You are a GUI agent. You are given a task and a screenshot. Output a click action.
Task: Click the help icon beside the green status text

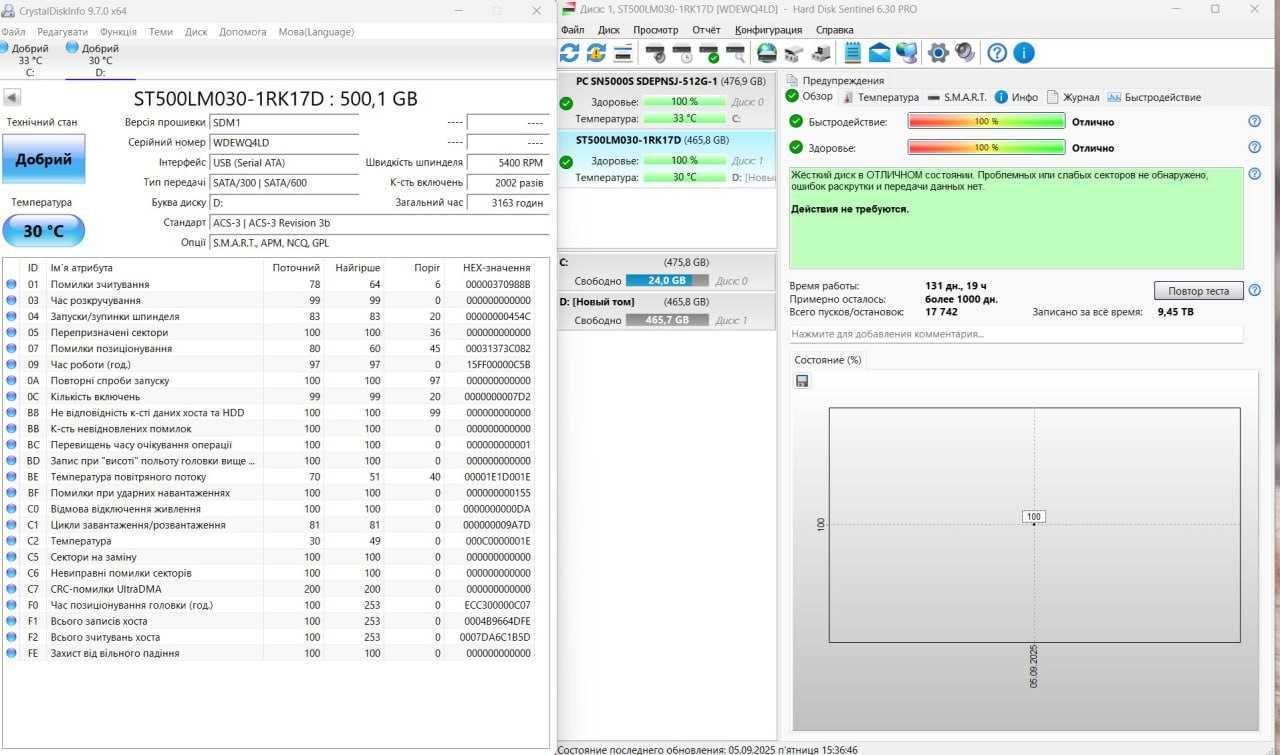tap(1255, 174)
